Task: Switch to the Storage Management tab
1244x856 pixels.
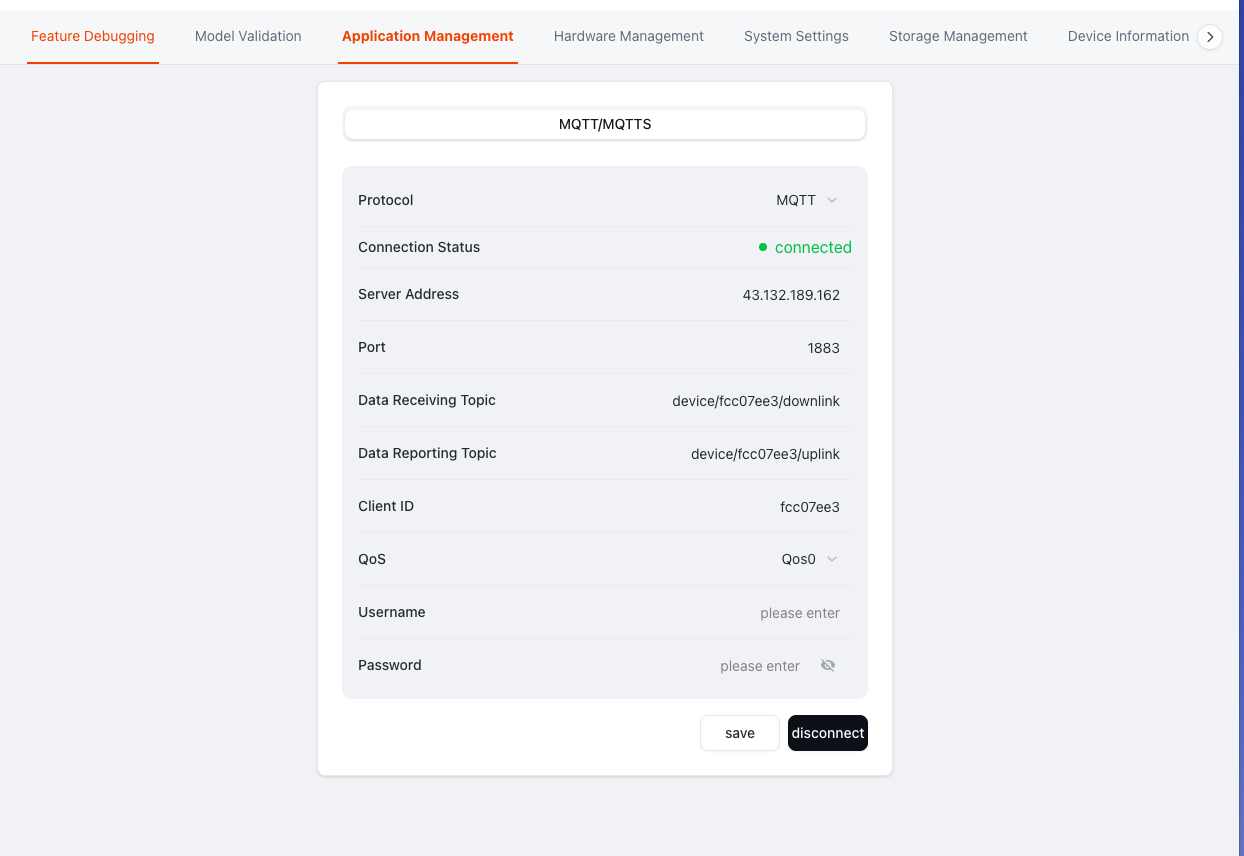Action: 958,36
